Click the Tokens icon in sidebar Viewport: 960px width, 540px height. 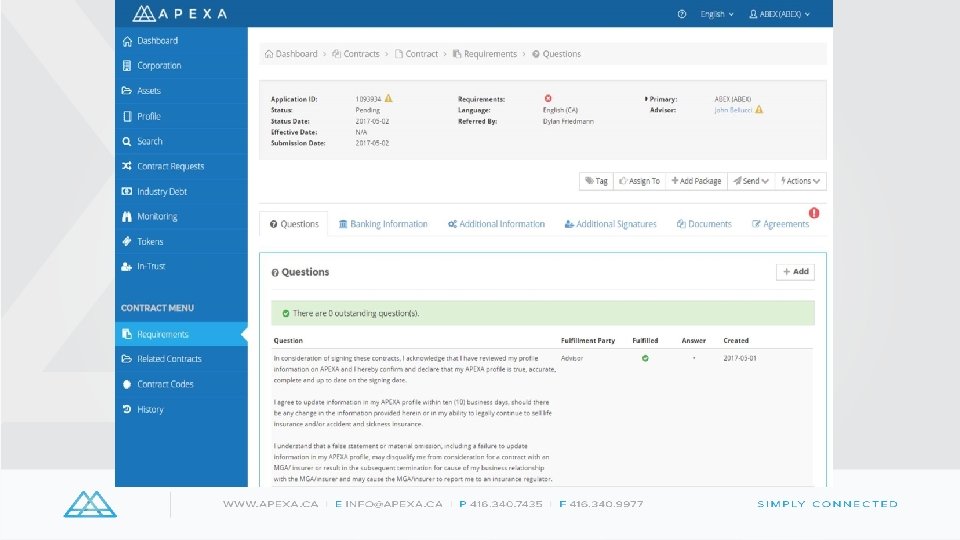coord(127,241)
